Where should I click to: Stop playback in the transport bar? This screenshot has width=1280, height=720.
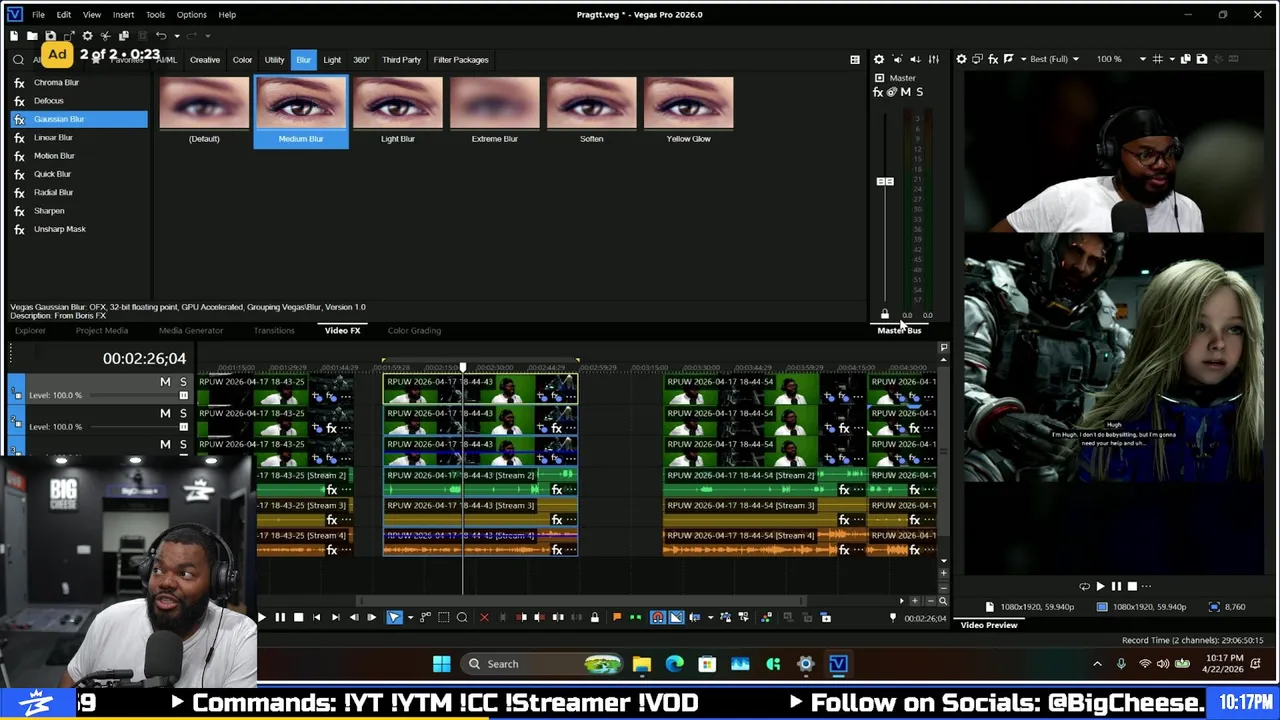(298, 617)
